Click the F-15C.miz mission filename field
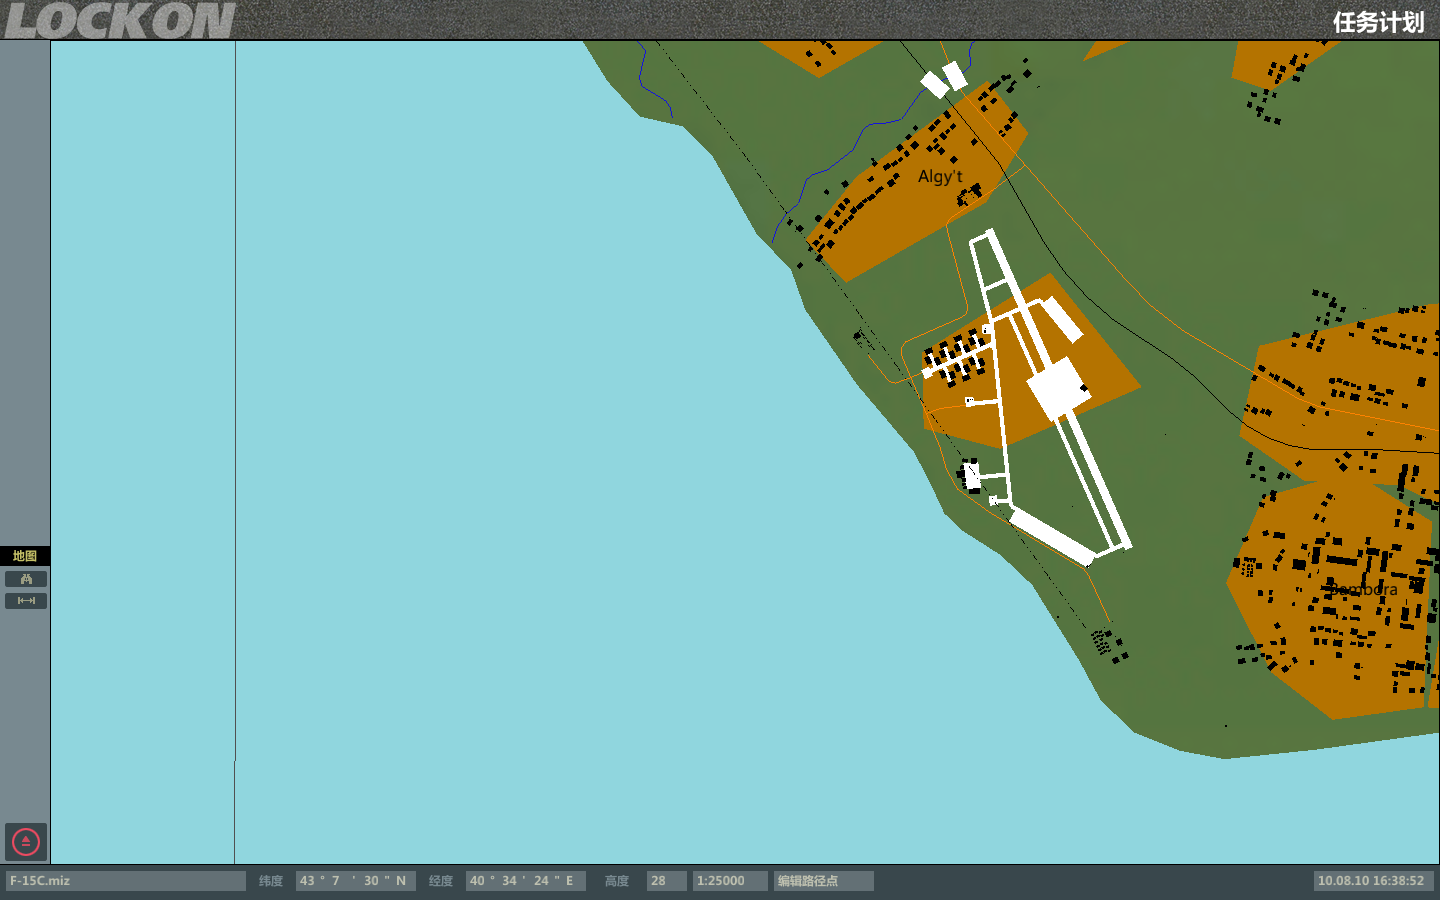 [x=125, y=881]
